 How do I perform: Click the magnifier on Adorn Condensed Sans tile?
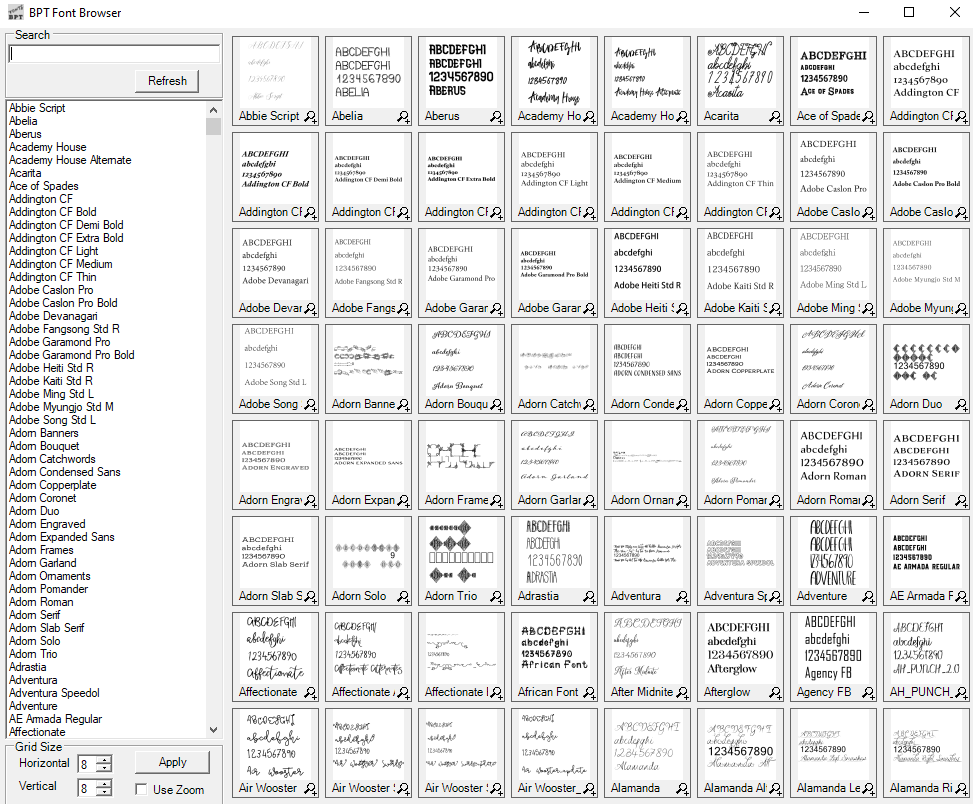[682, 404]
